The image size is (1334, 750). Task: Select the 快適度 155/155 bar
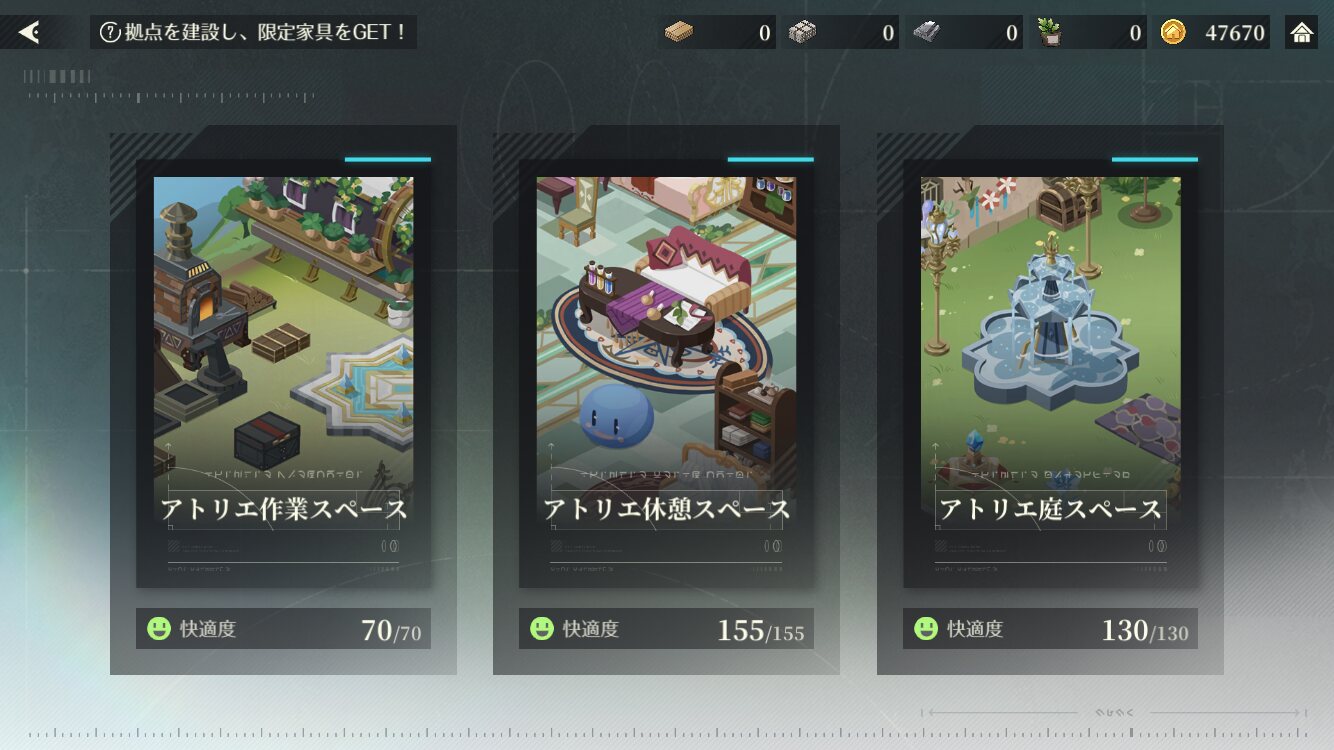(666, 629)
